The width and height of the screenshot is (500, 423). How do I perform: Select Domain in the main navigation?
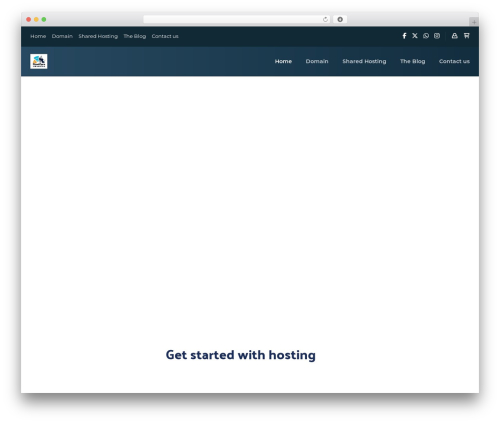(317, 61)
